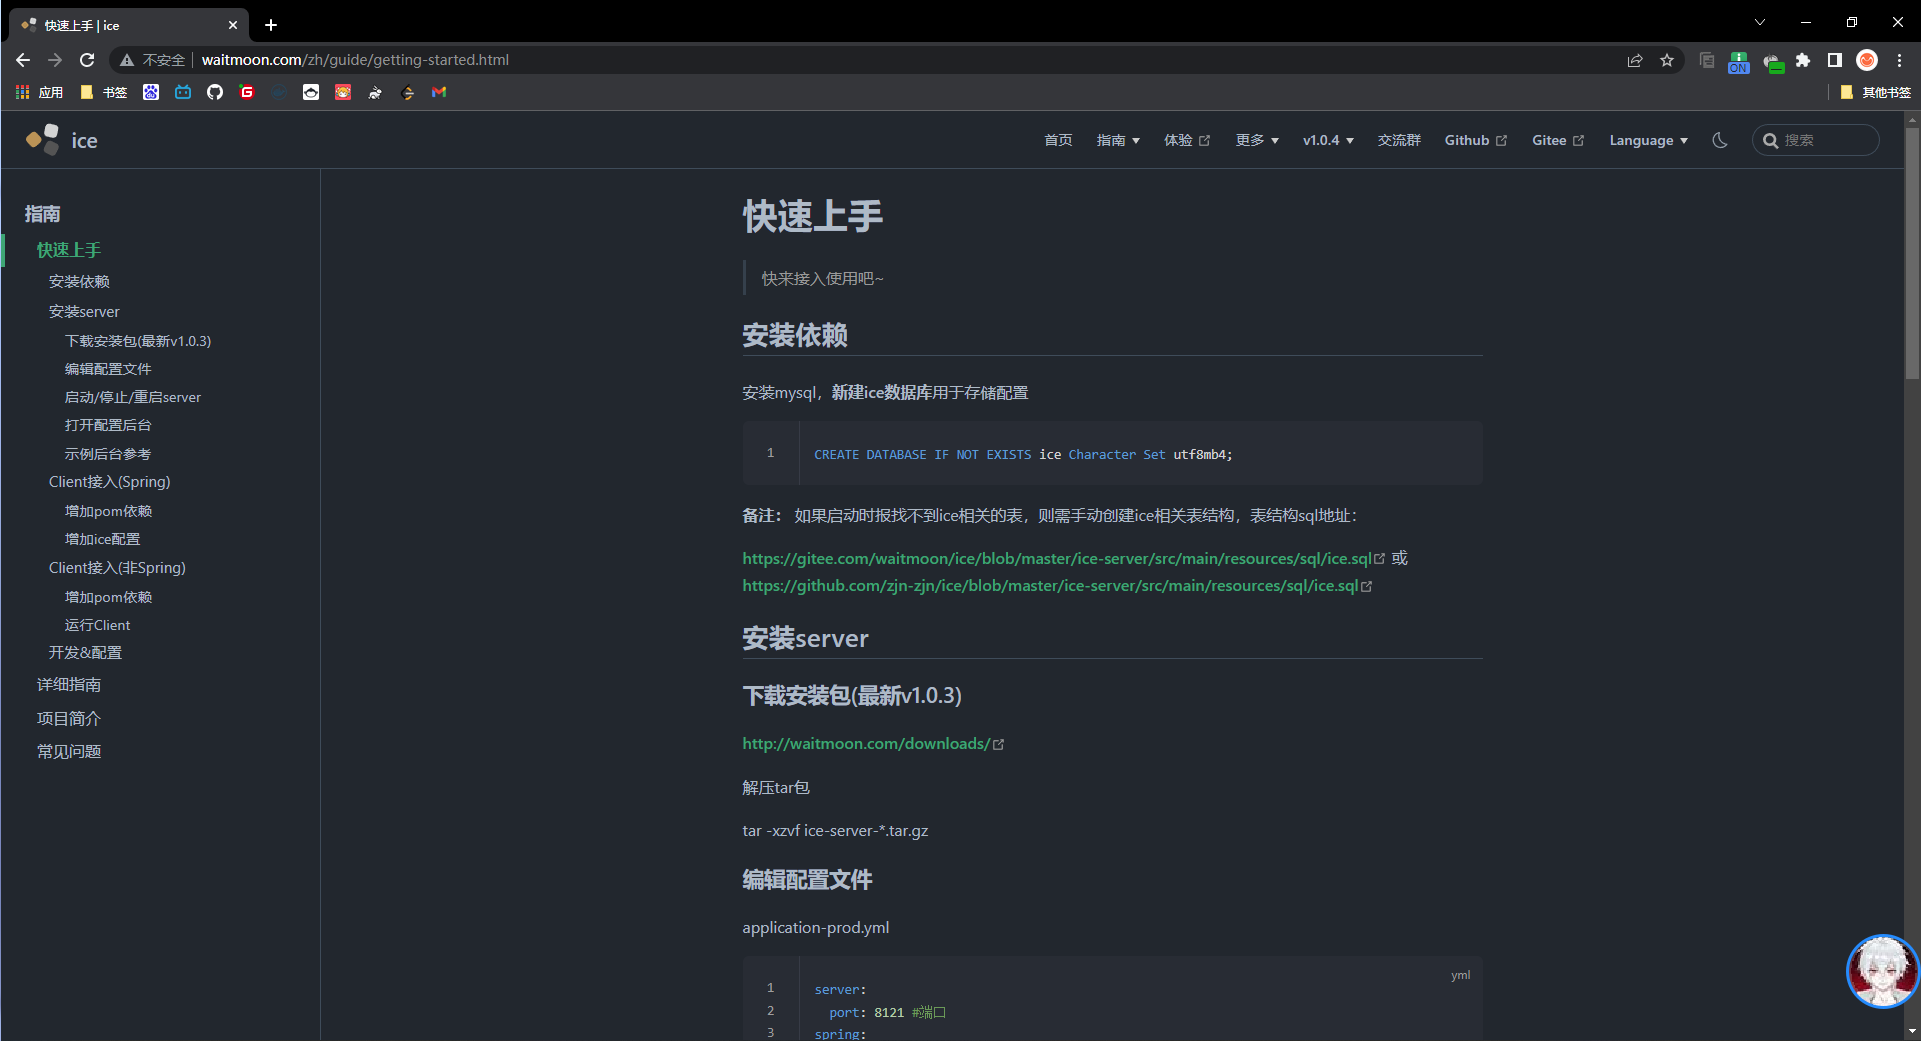Open Bilibili from the bookmarks bar
The image size is (1921, 1041).
183,92
